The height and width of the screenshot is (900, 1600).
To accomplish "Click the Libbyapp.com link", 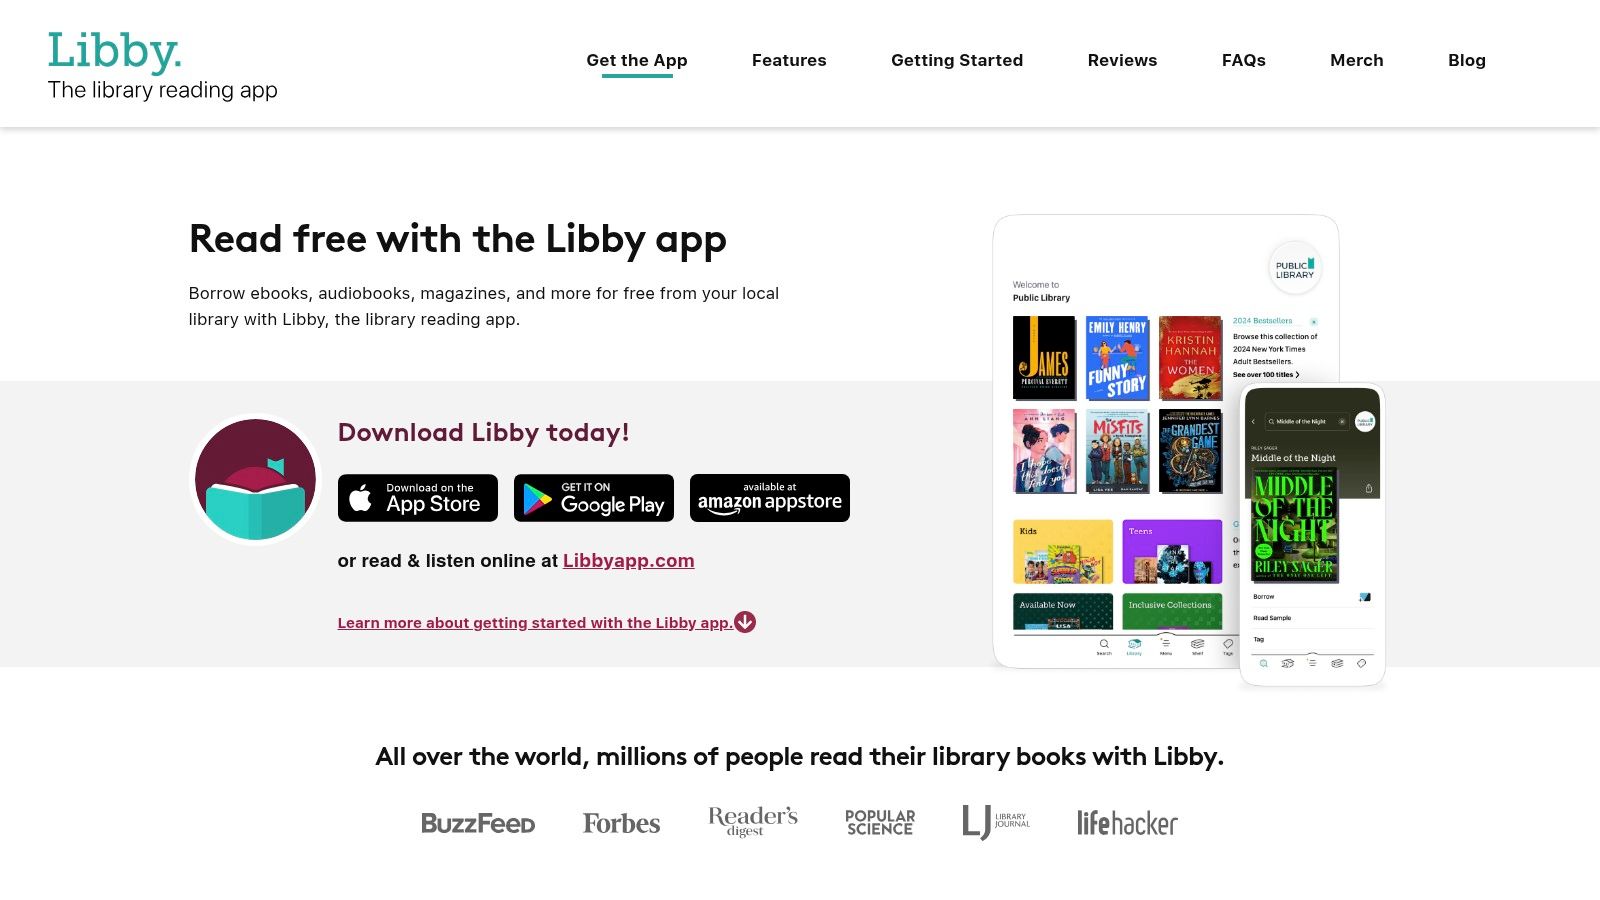I will pyautogui.click(x=628, y=561).
